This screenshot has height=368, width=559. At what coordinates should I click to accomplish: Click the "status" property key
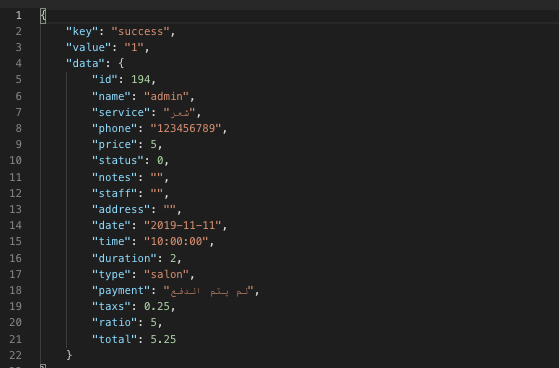coord(118,160)
